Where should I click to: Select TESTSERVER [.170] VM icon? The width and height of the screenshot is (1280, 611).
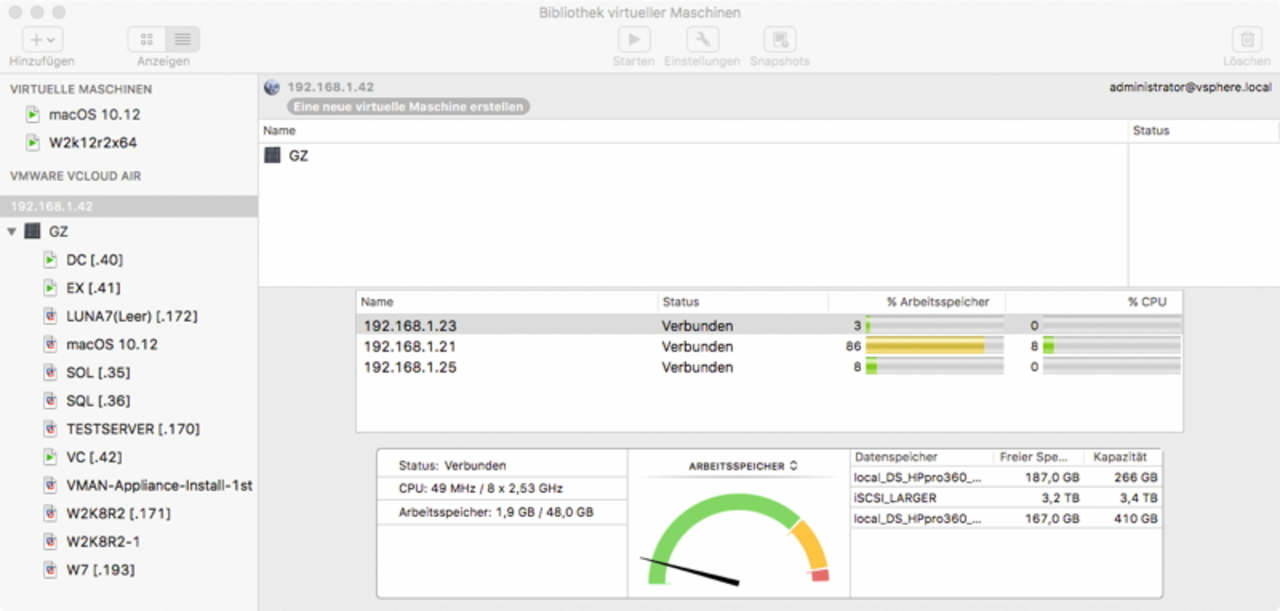51,429
